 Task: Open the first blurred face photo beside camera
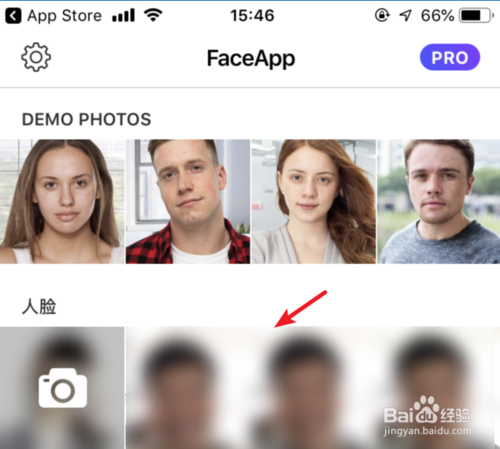coord(188,388)
